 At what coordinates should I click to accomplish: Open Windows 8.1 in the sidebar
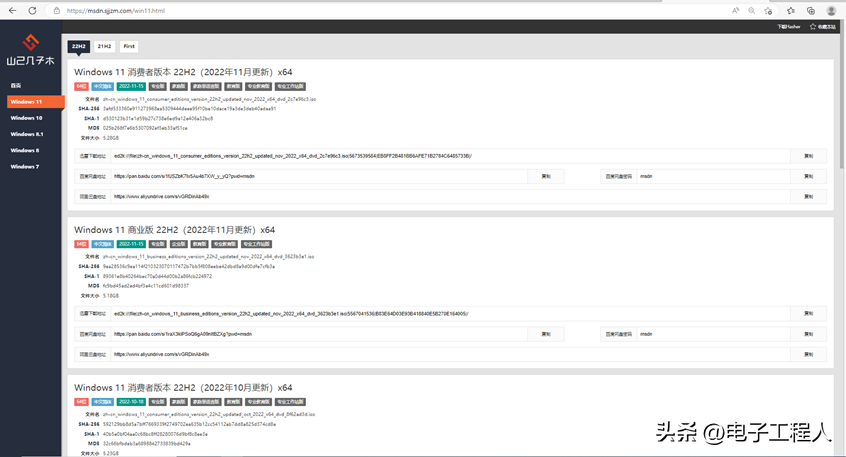27,134
